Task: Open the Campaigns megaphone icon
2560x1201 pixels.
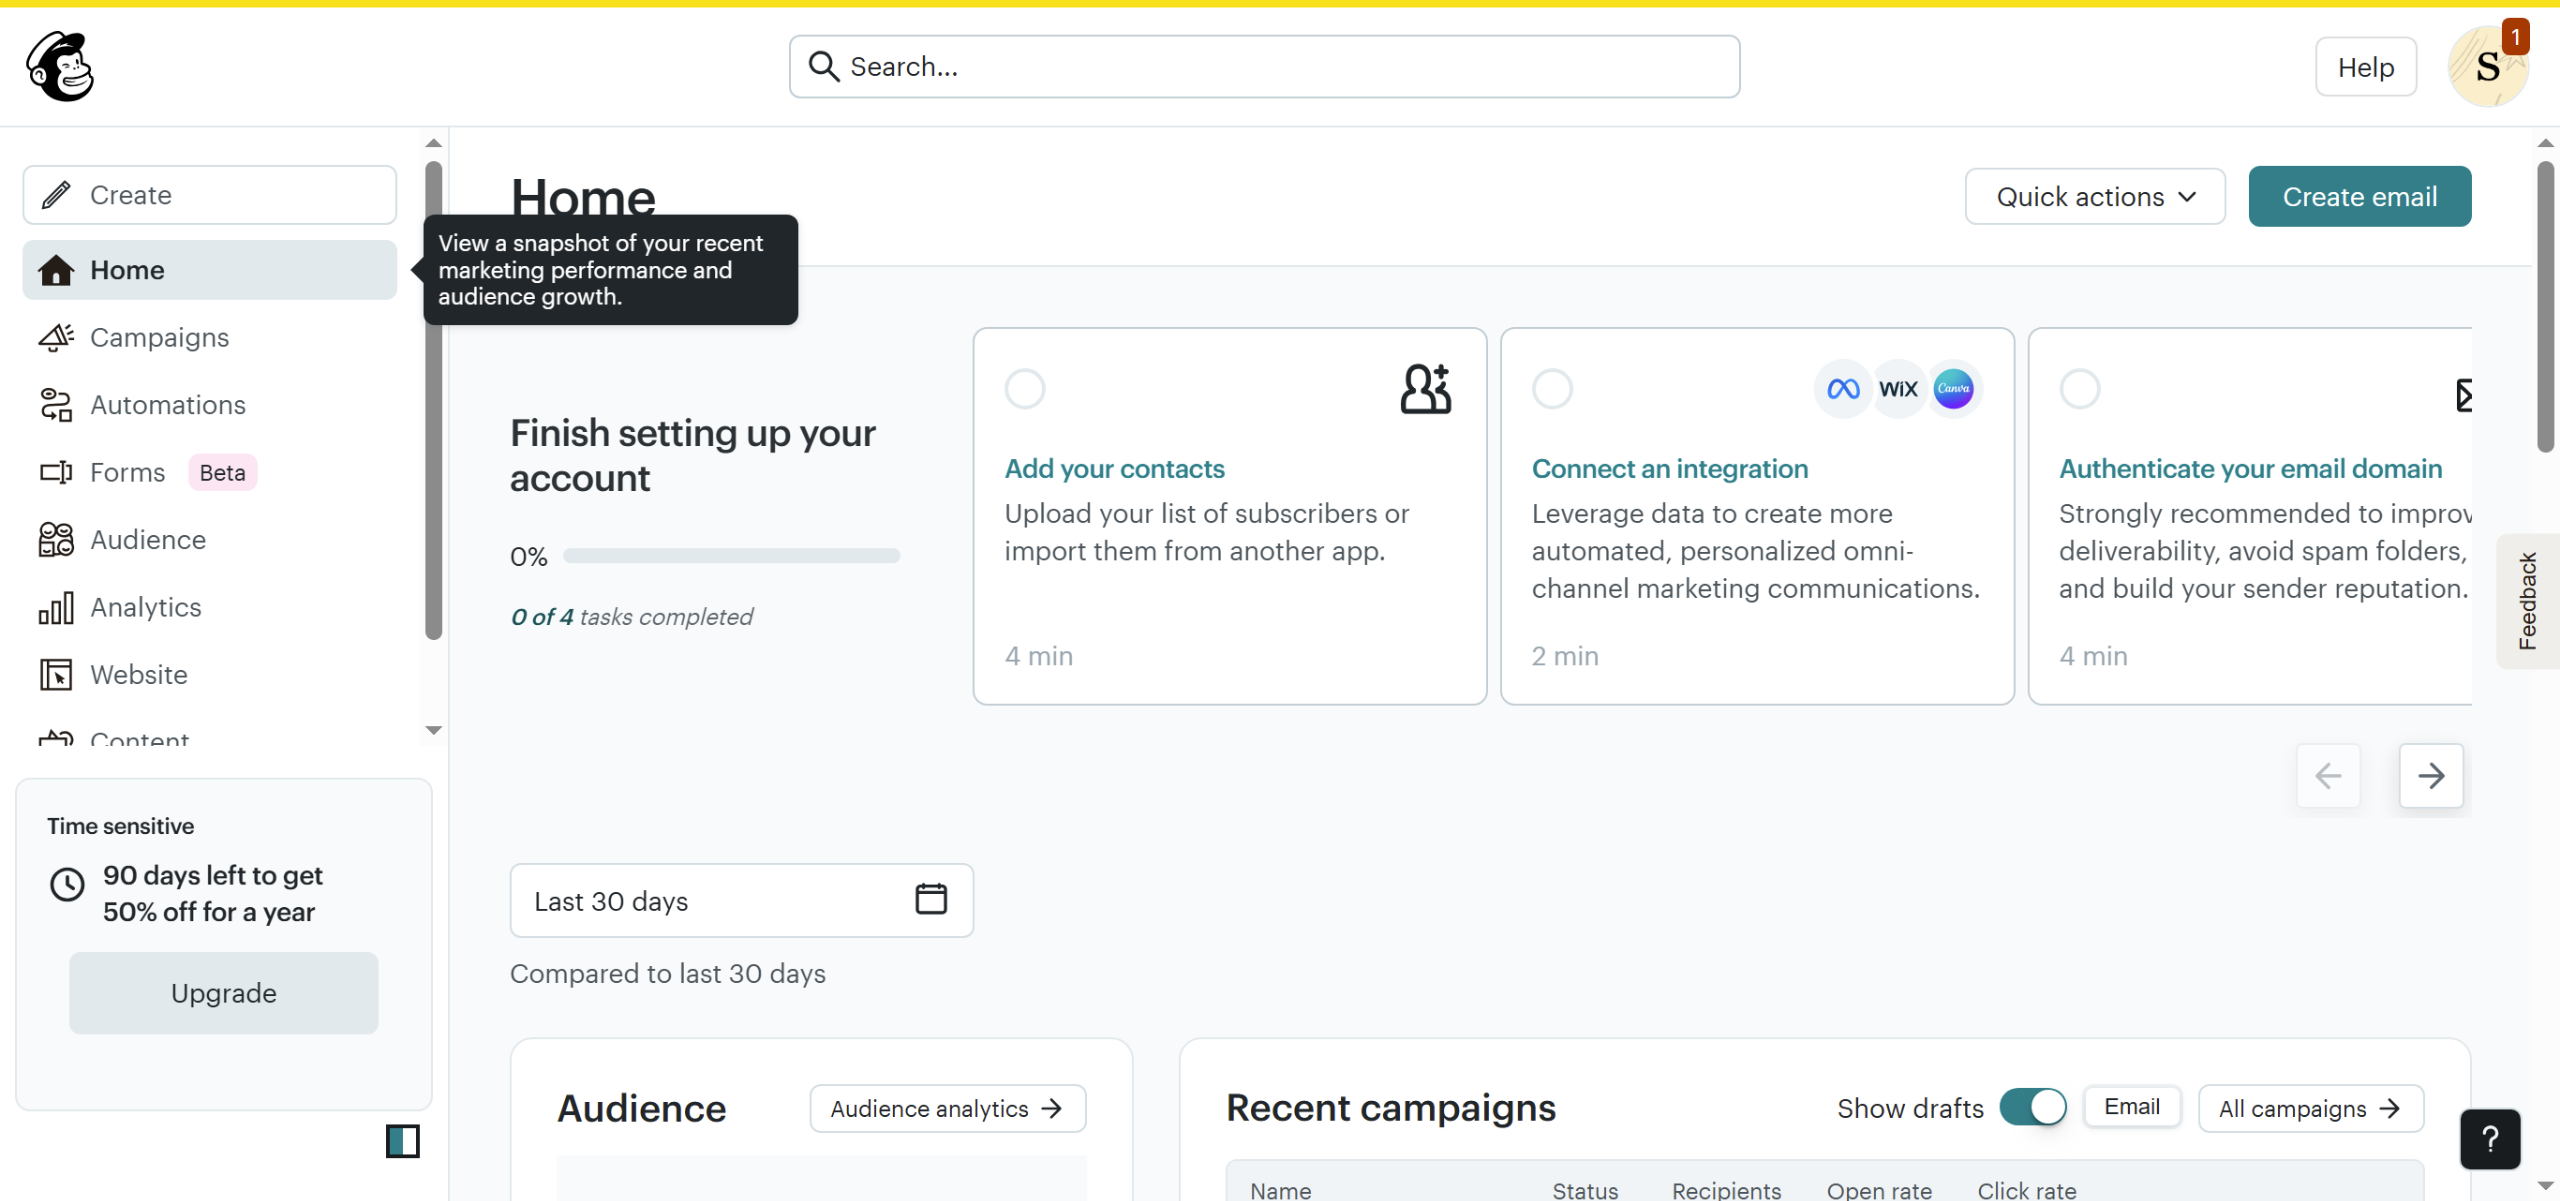Action: click(x=56, y=338)
